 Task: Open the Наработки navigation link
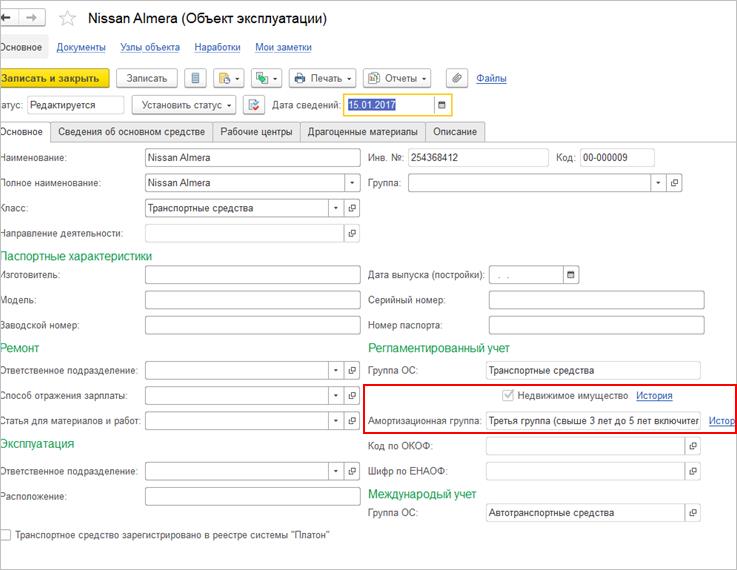pos(217,47)
